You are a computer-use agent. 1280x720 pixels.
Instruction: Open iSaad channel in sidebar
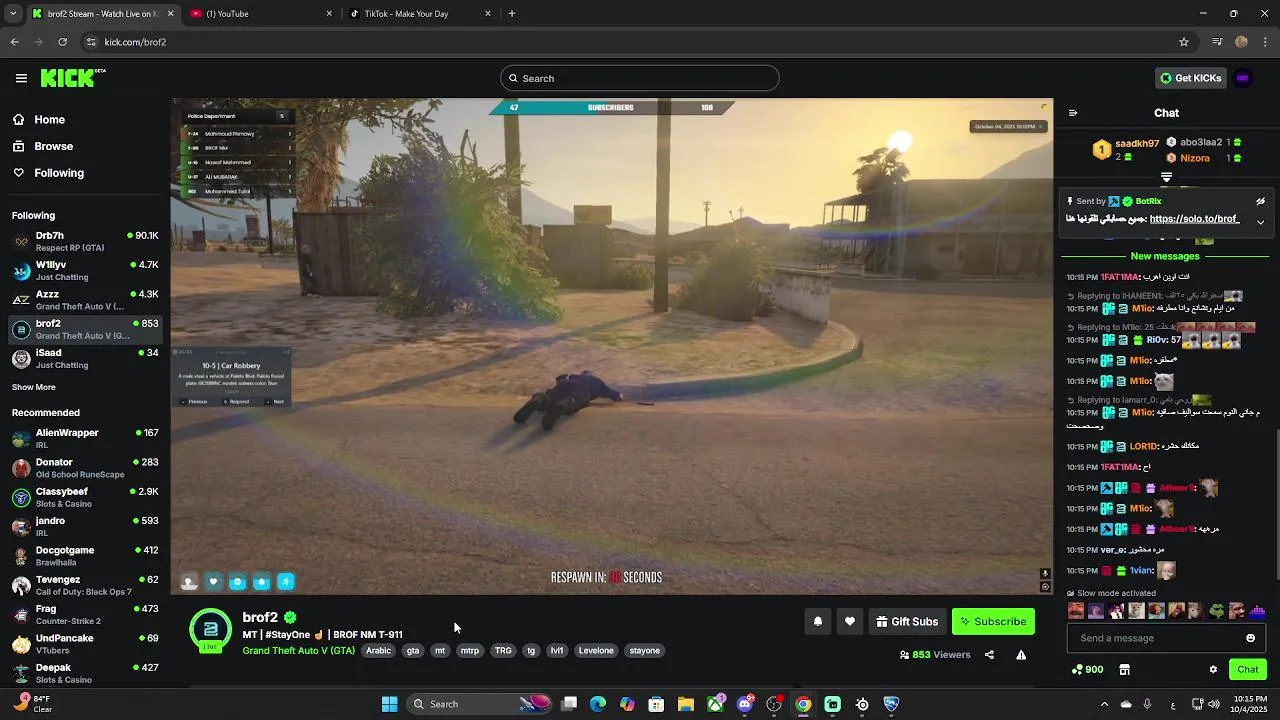pyautogui.click(x=85, y=358)
